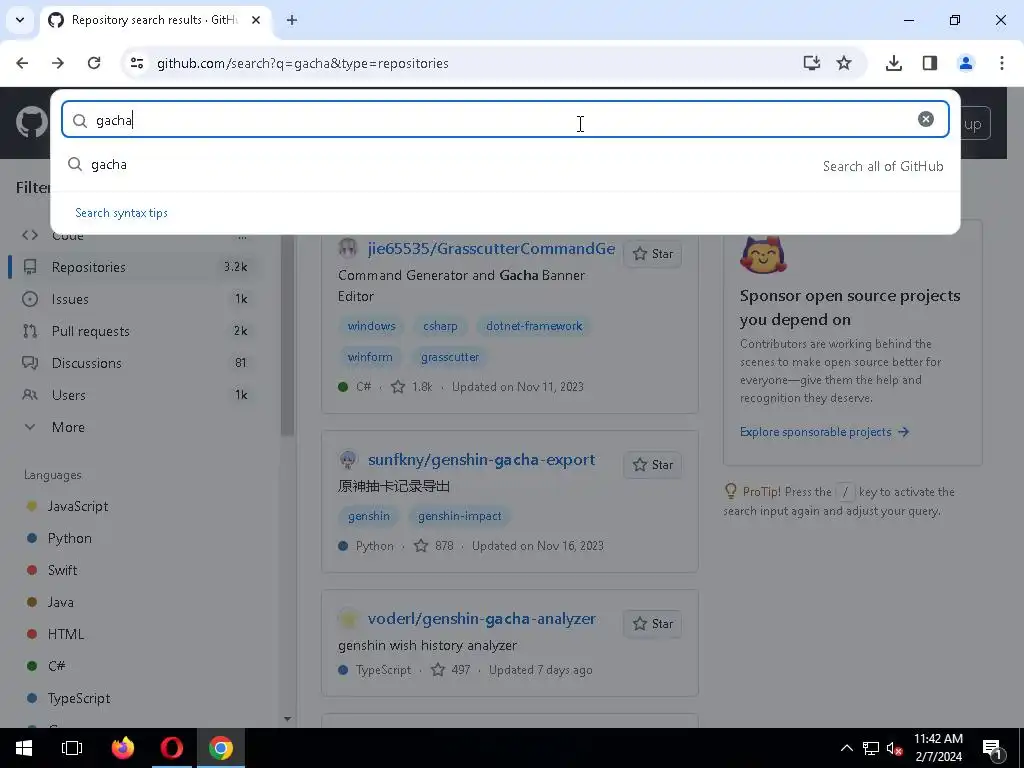Star the jie65535 repository

click(x=652, y=254)
